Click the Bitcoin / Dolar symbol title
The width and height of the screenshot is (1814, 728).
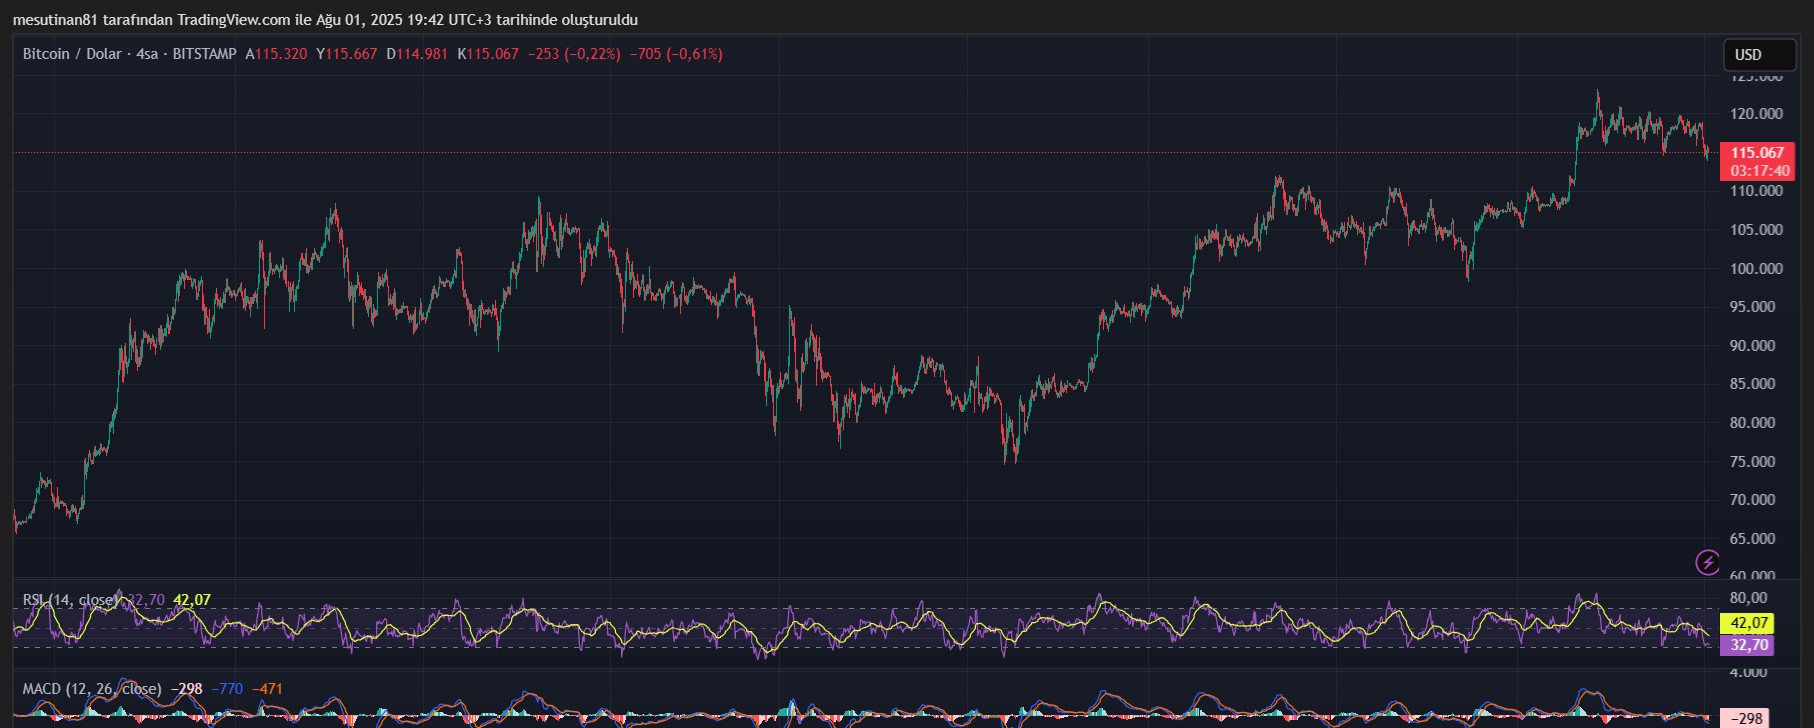72,54
